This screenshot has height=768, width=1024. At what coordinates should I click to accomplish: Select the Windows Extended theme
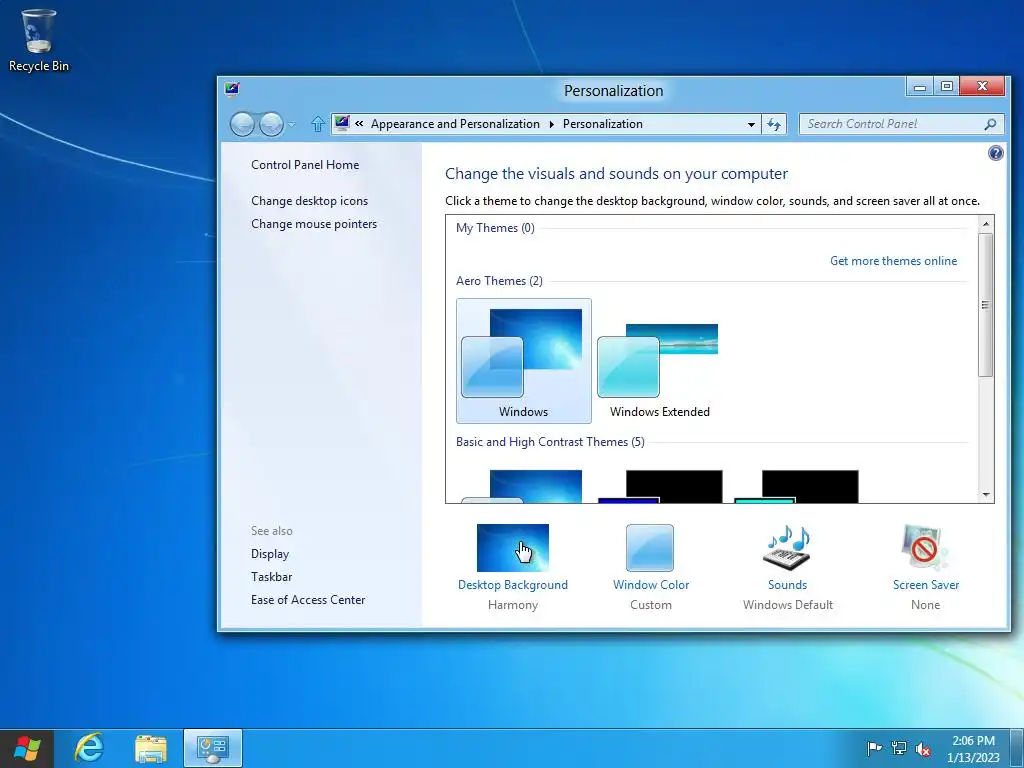(660, 361)
